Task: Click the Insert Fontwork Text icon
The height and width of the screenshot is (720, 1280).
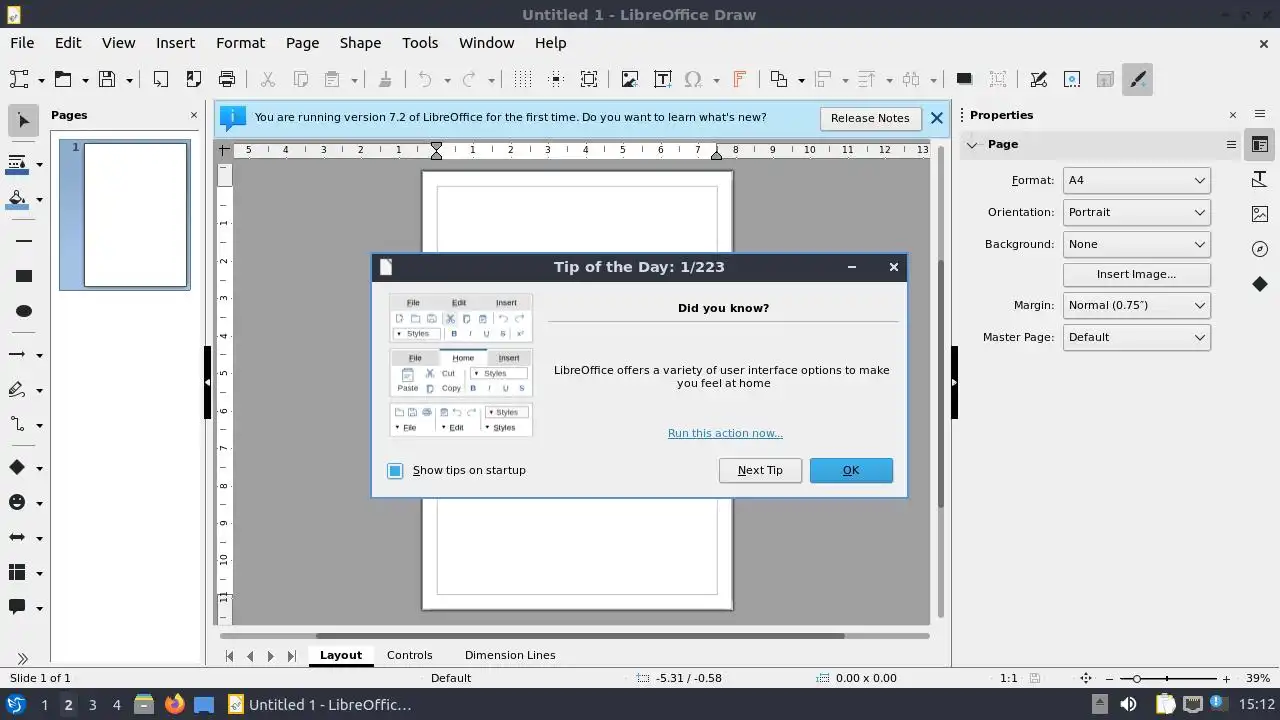Action: (739, 80)
